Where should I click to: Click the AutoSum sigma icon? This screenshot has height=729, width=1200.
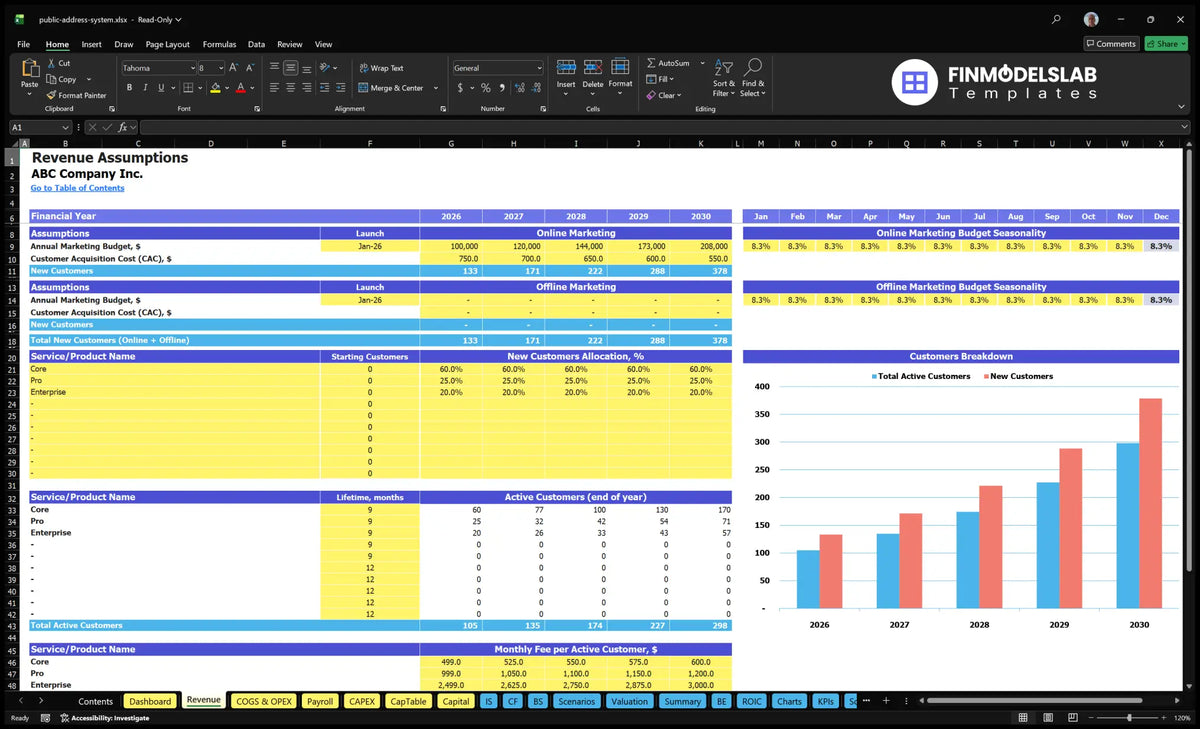652,63
